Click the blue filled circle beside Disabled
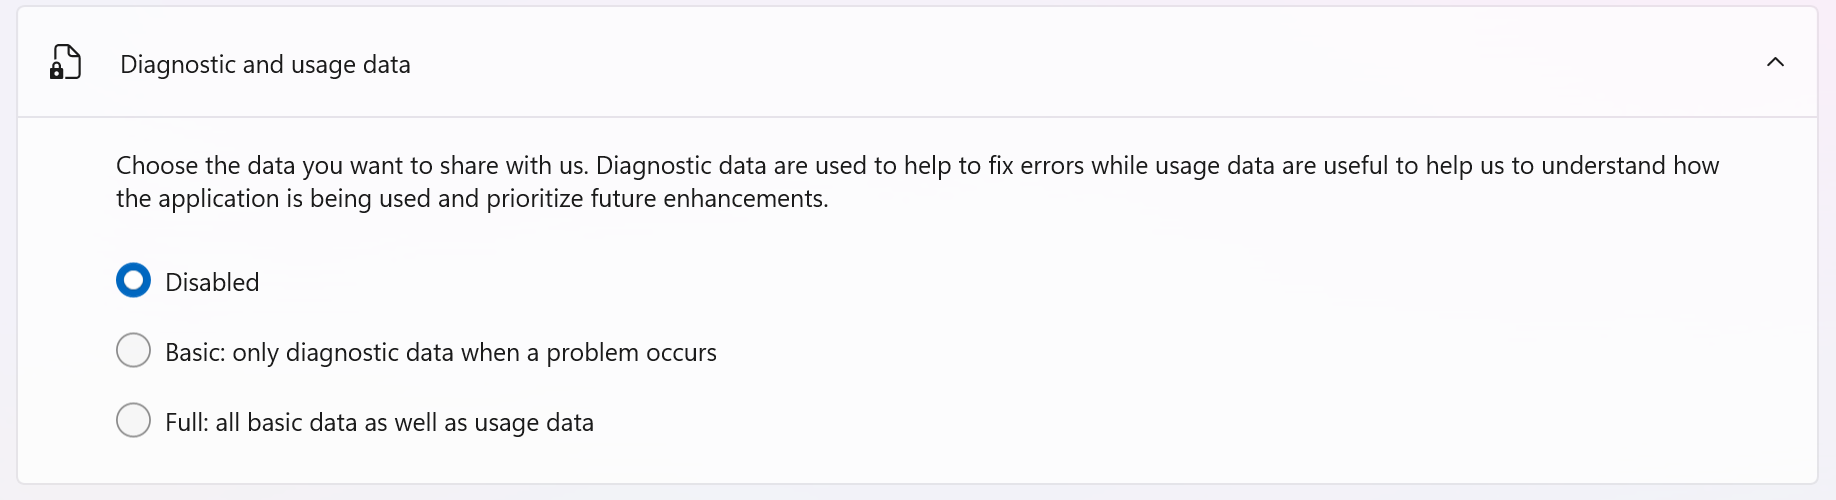This screenshot has height=500, width=1836. tap(134, 281)
